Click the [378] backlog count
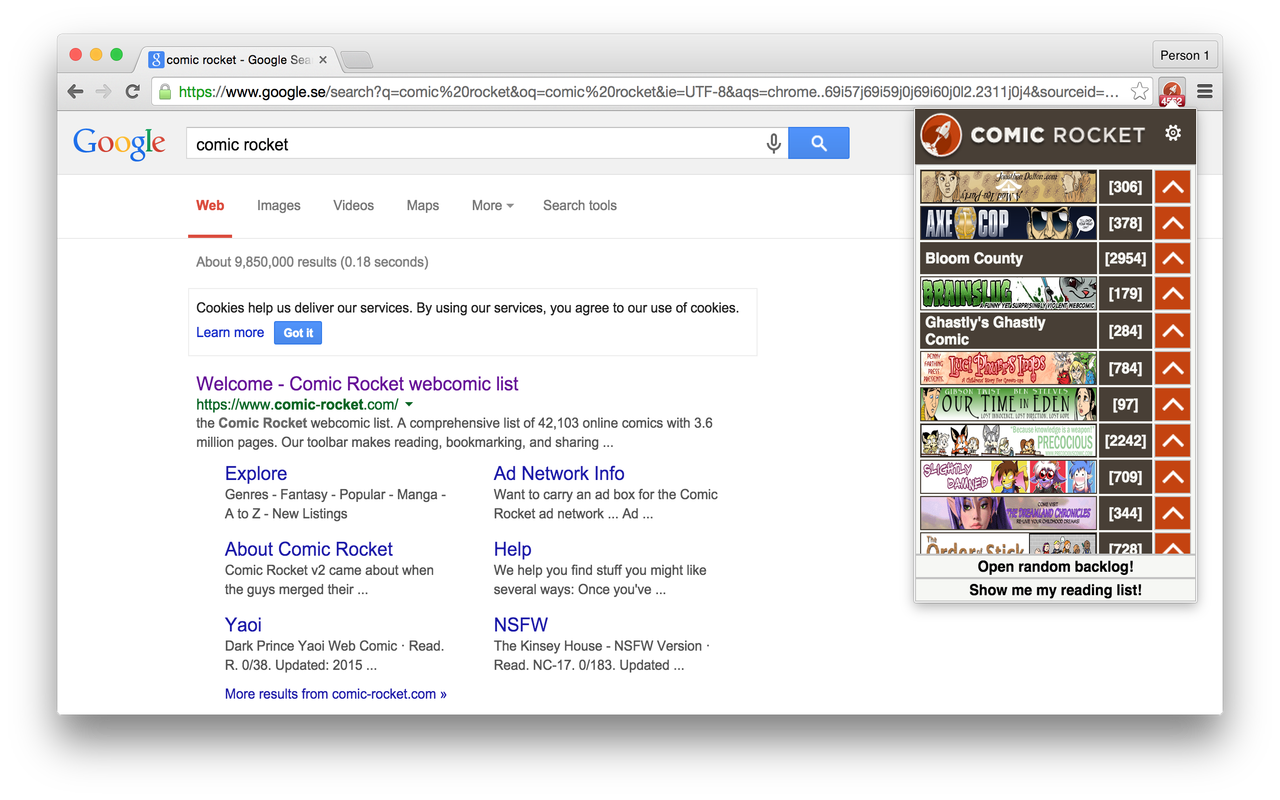The image size is (1280, 800). [1125, 223]
